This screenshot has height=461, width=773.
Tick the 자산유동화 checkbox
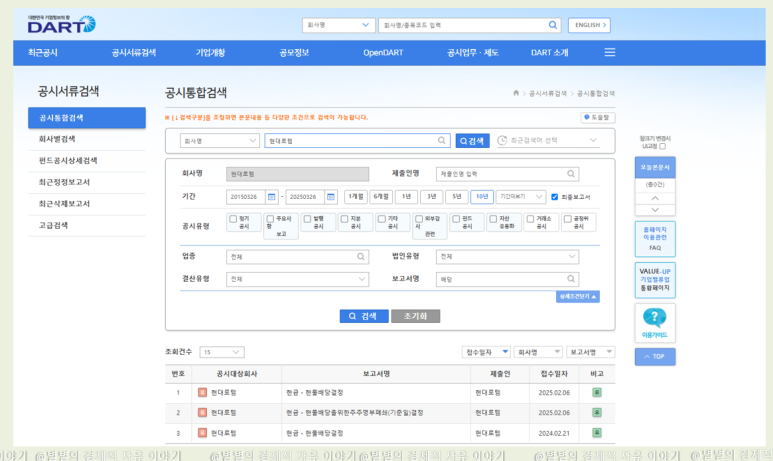click(x=493, y=219)
